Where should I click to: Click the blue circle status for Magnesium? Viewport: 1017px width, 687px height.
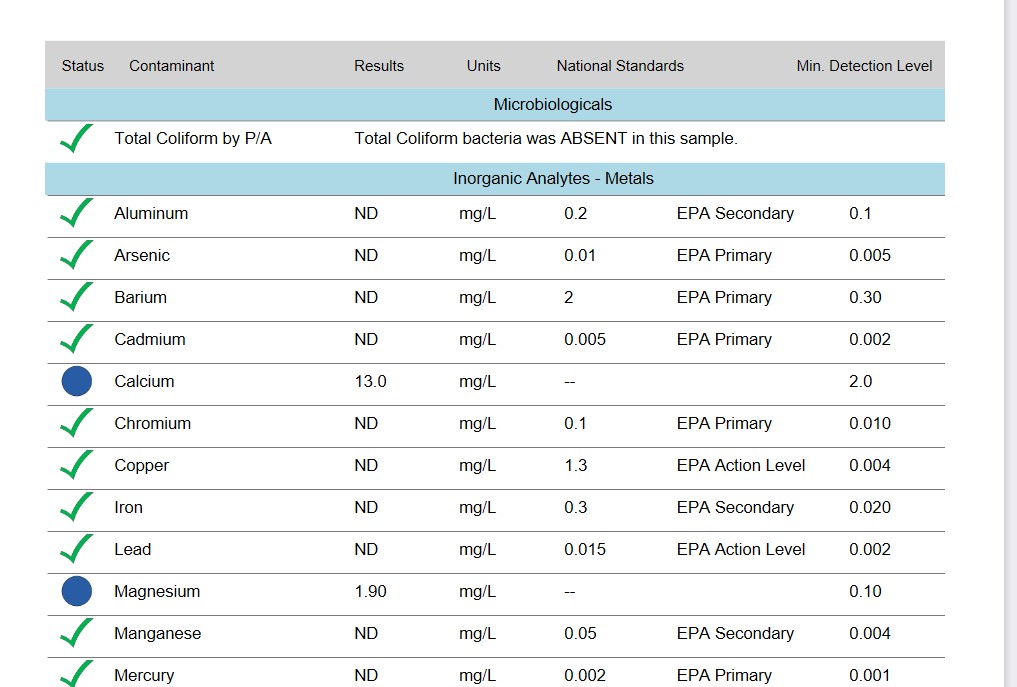pos(77,591)
